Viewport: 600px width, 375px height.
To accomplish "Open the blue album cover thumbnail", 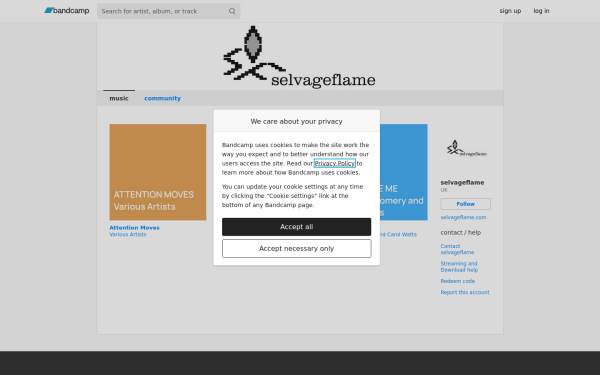I will coord(404,172).
